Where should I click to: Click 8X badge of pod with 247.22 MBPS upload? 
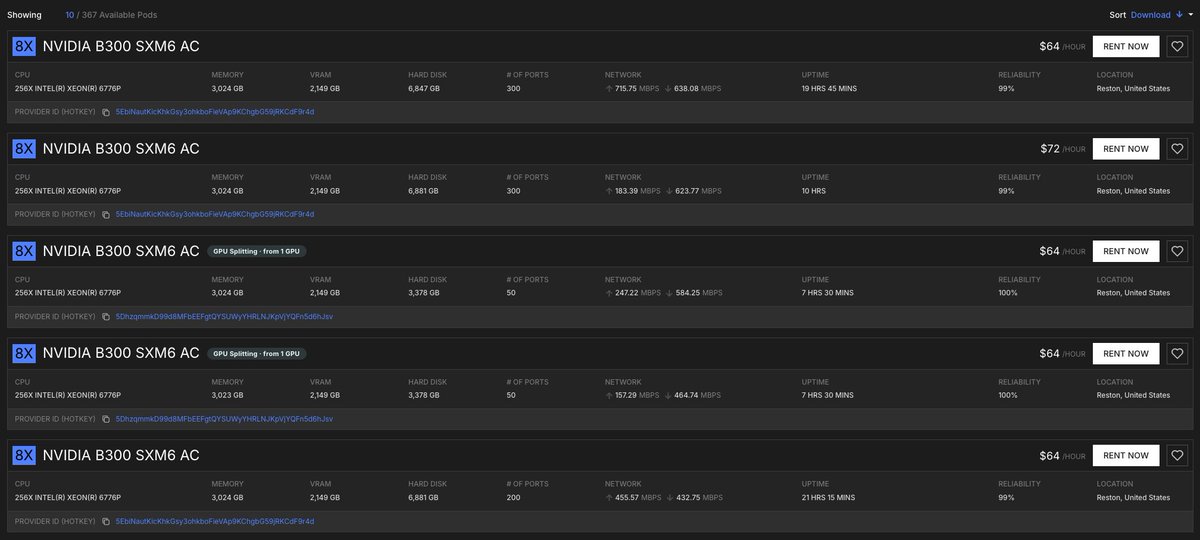[x=24, y=251]
